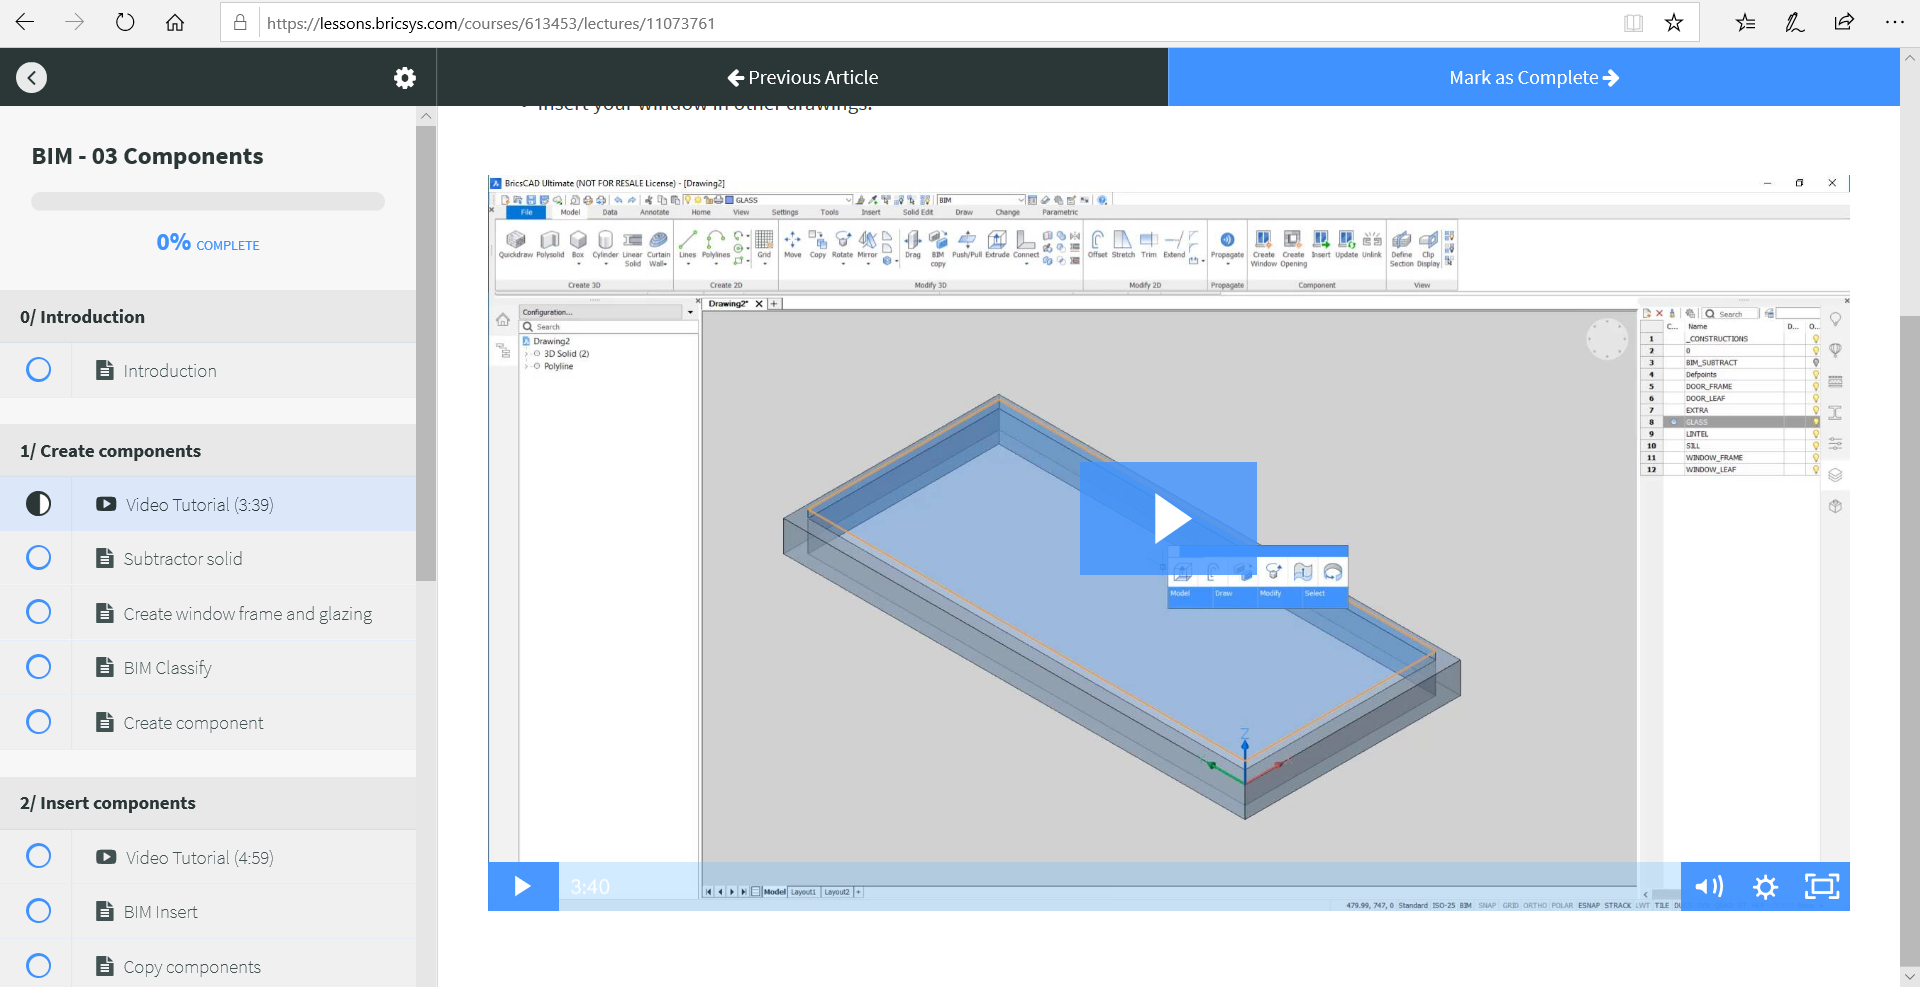The height and width of the screenshot is (987, 1920).
Task: Select Video Tutorial (3:39) lecture title
Action: (199, 505)
